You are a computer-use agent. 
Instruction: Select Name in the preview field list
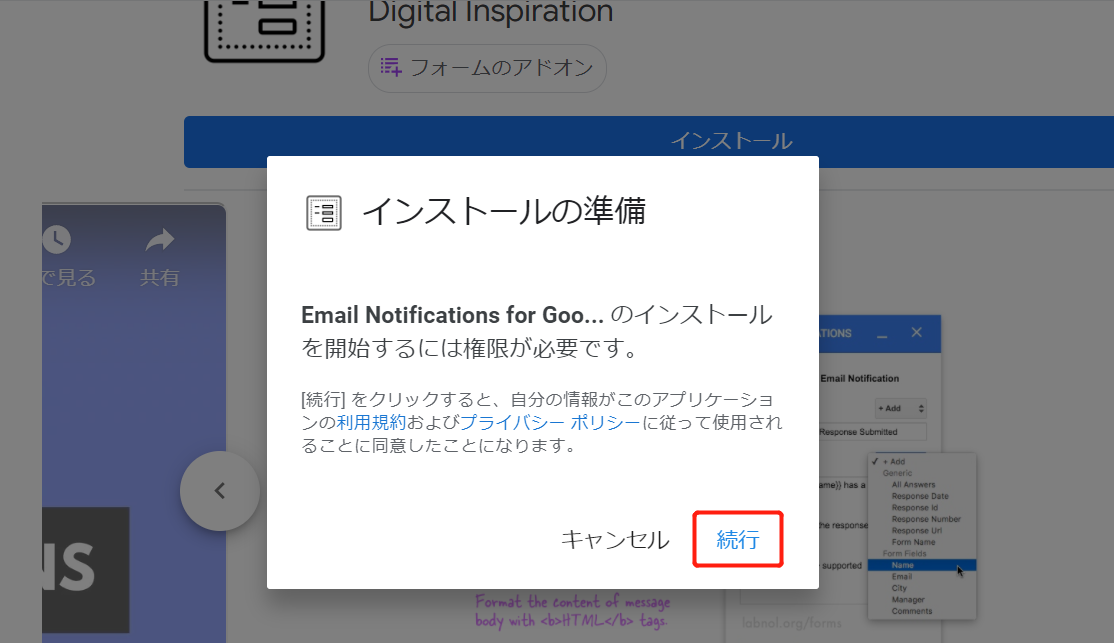(x=922, y=566)
